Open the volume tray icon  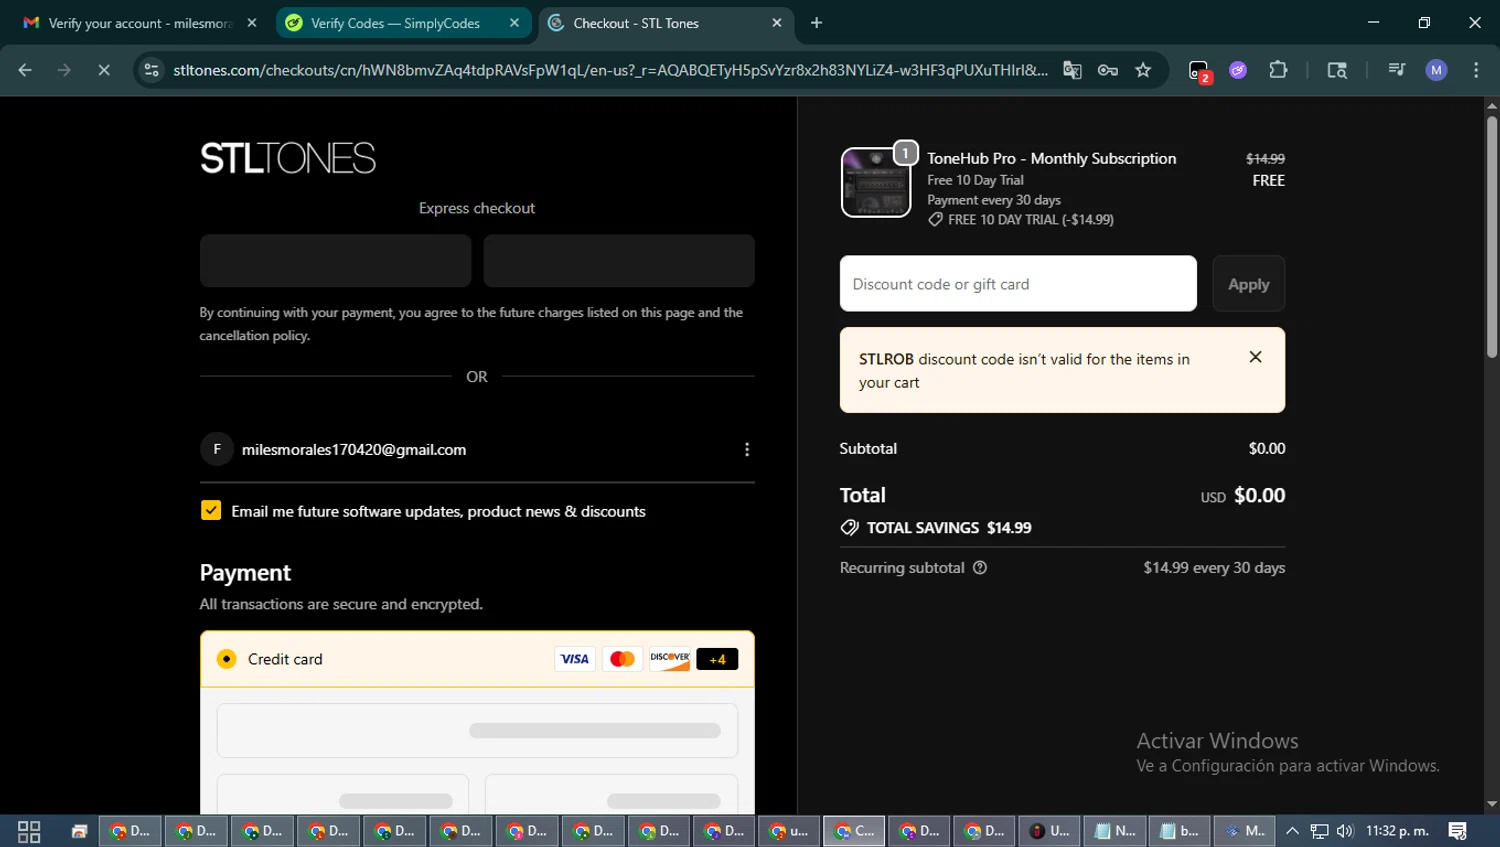click(x=1345, y=831)
